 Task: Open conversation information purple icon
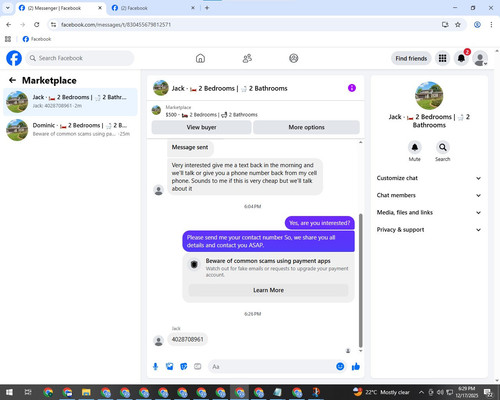pyautogui.click(x=352, y=88)
